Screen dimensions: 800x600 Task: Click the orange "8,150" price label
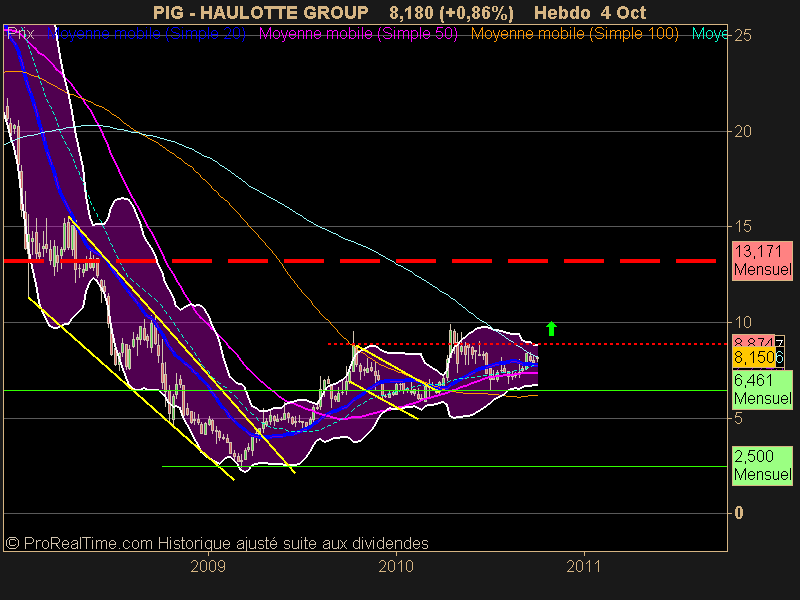pos(754,357)
